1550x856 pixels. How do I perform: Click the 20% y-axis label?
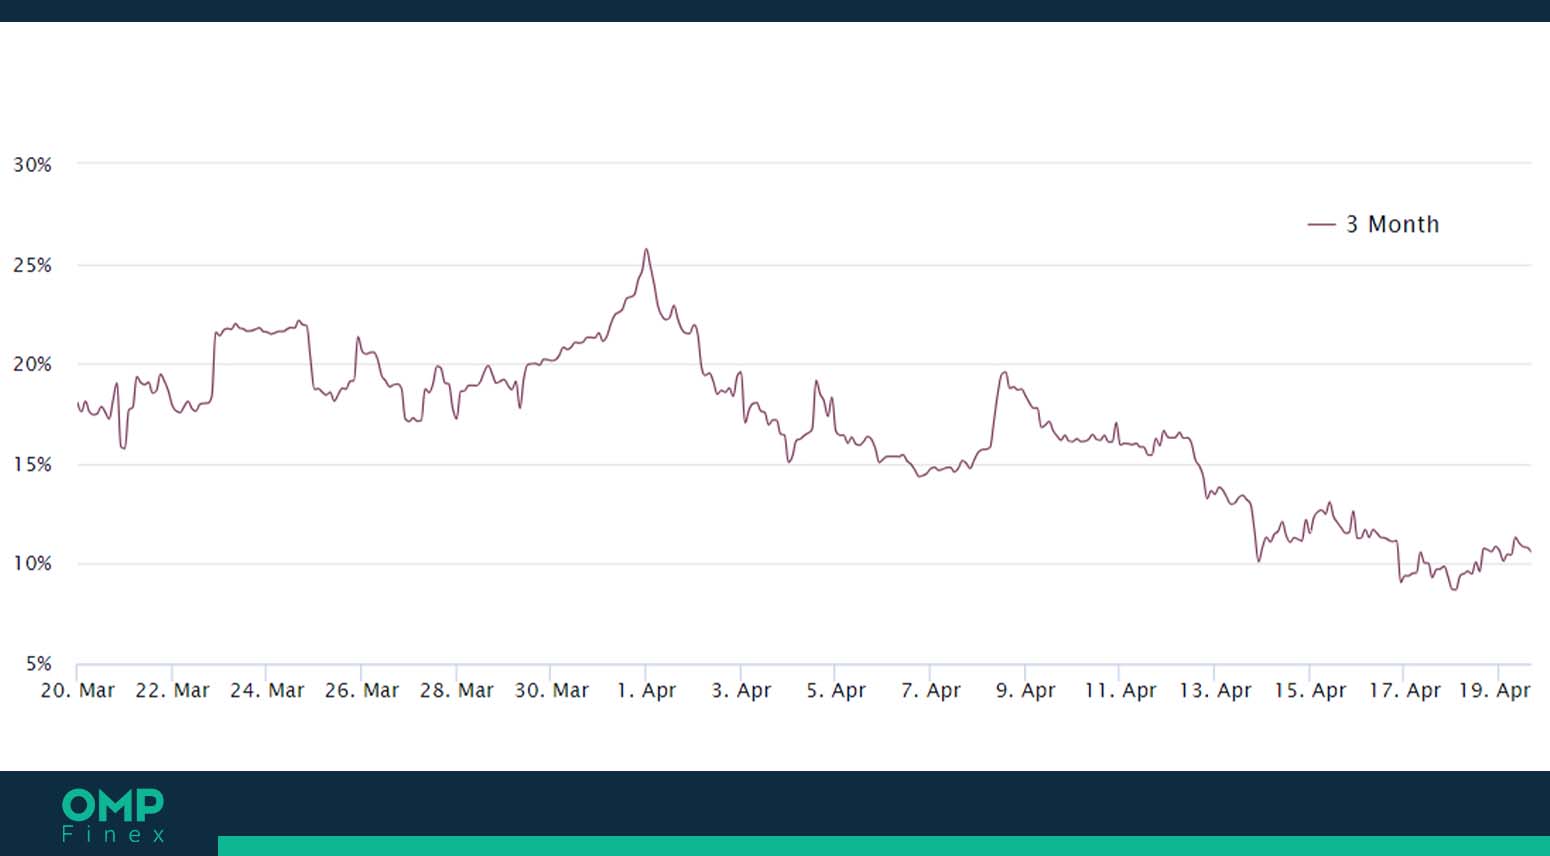[x=32, y=365]
